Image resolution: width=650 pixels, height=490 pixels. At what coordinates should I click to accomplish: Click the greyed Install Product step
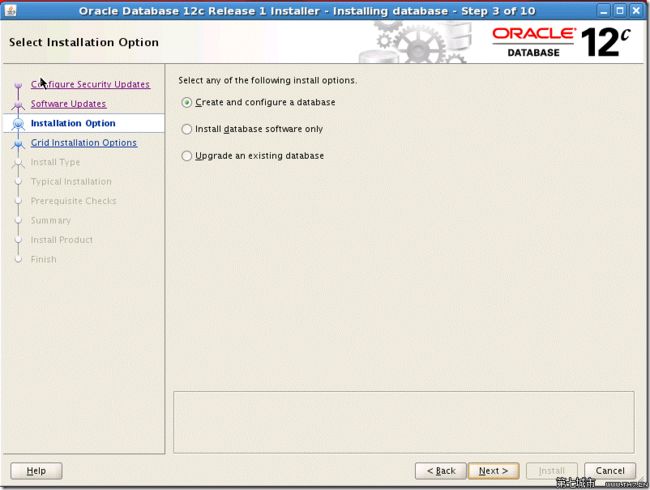click(62, 240)
